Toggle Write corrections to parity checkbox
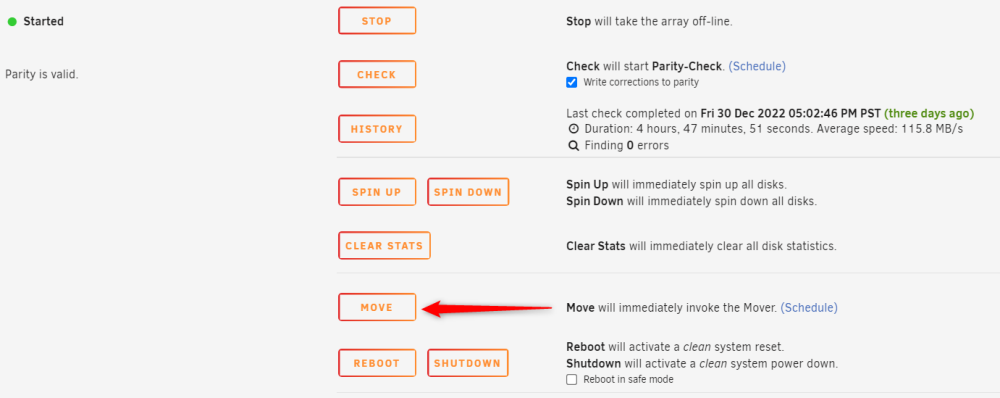The width and height of the screenshot is (1000, 398). [572, 82]
